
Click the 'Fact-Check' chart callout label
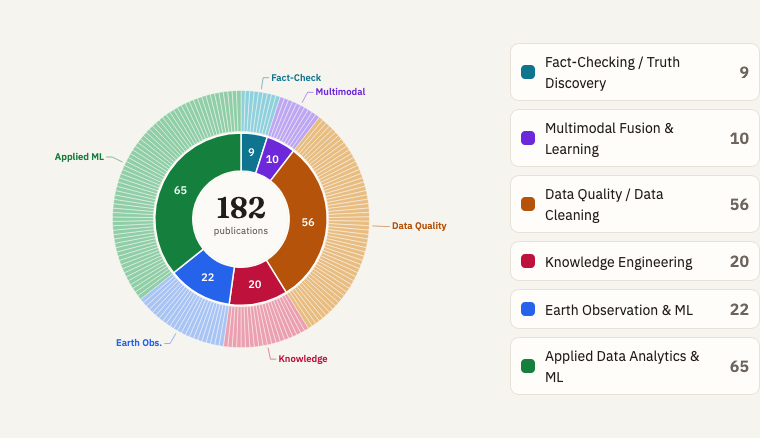click(296, 78)
